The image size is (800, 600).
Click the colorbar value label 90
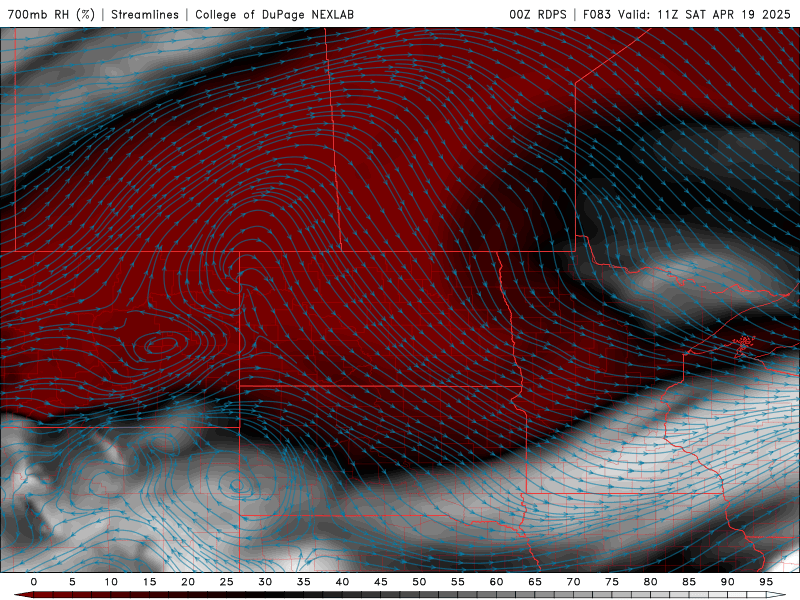click(x=727, y=582)
